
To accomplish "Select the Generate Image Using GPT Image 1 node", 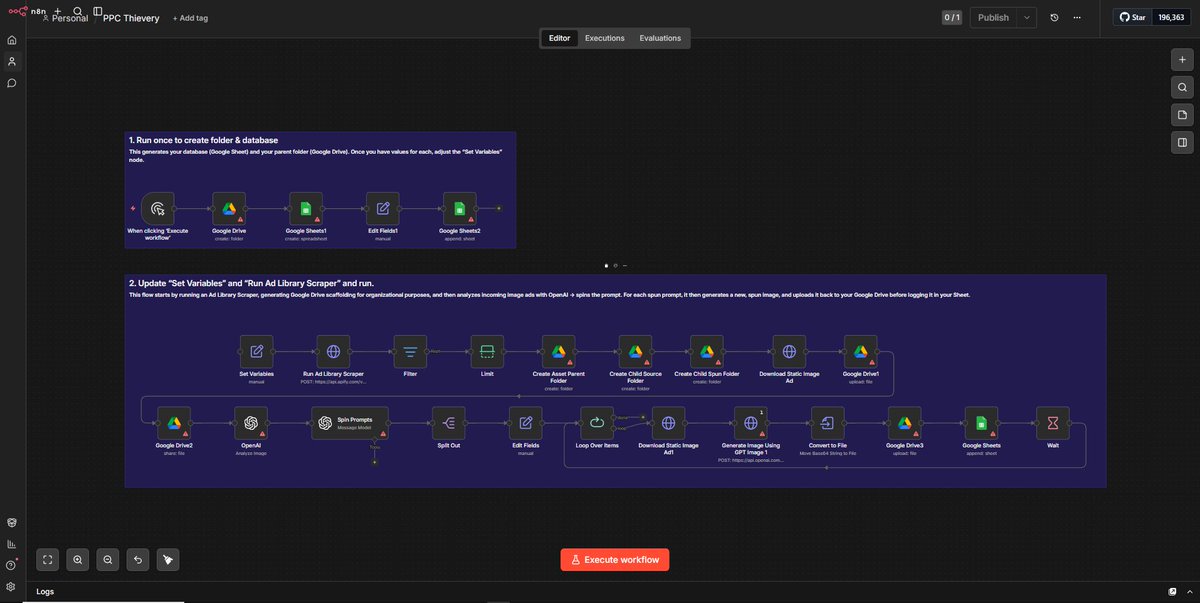I will [751, 422].
